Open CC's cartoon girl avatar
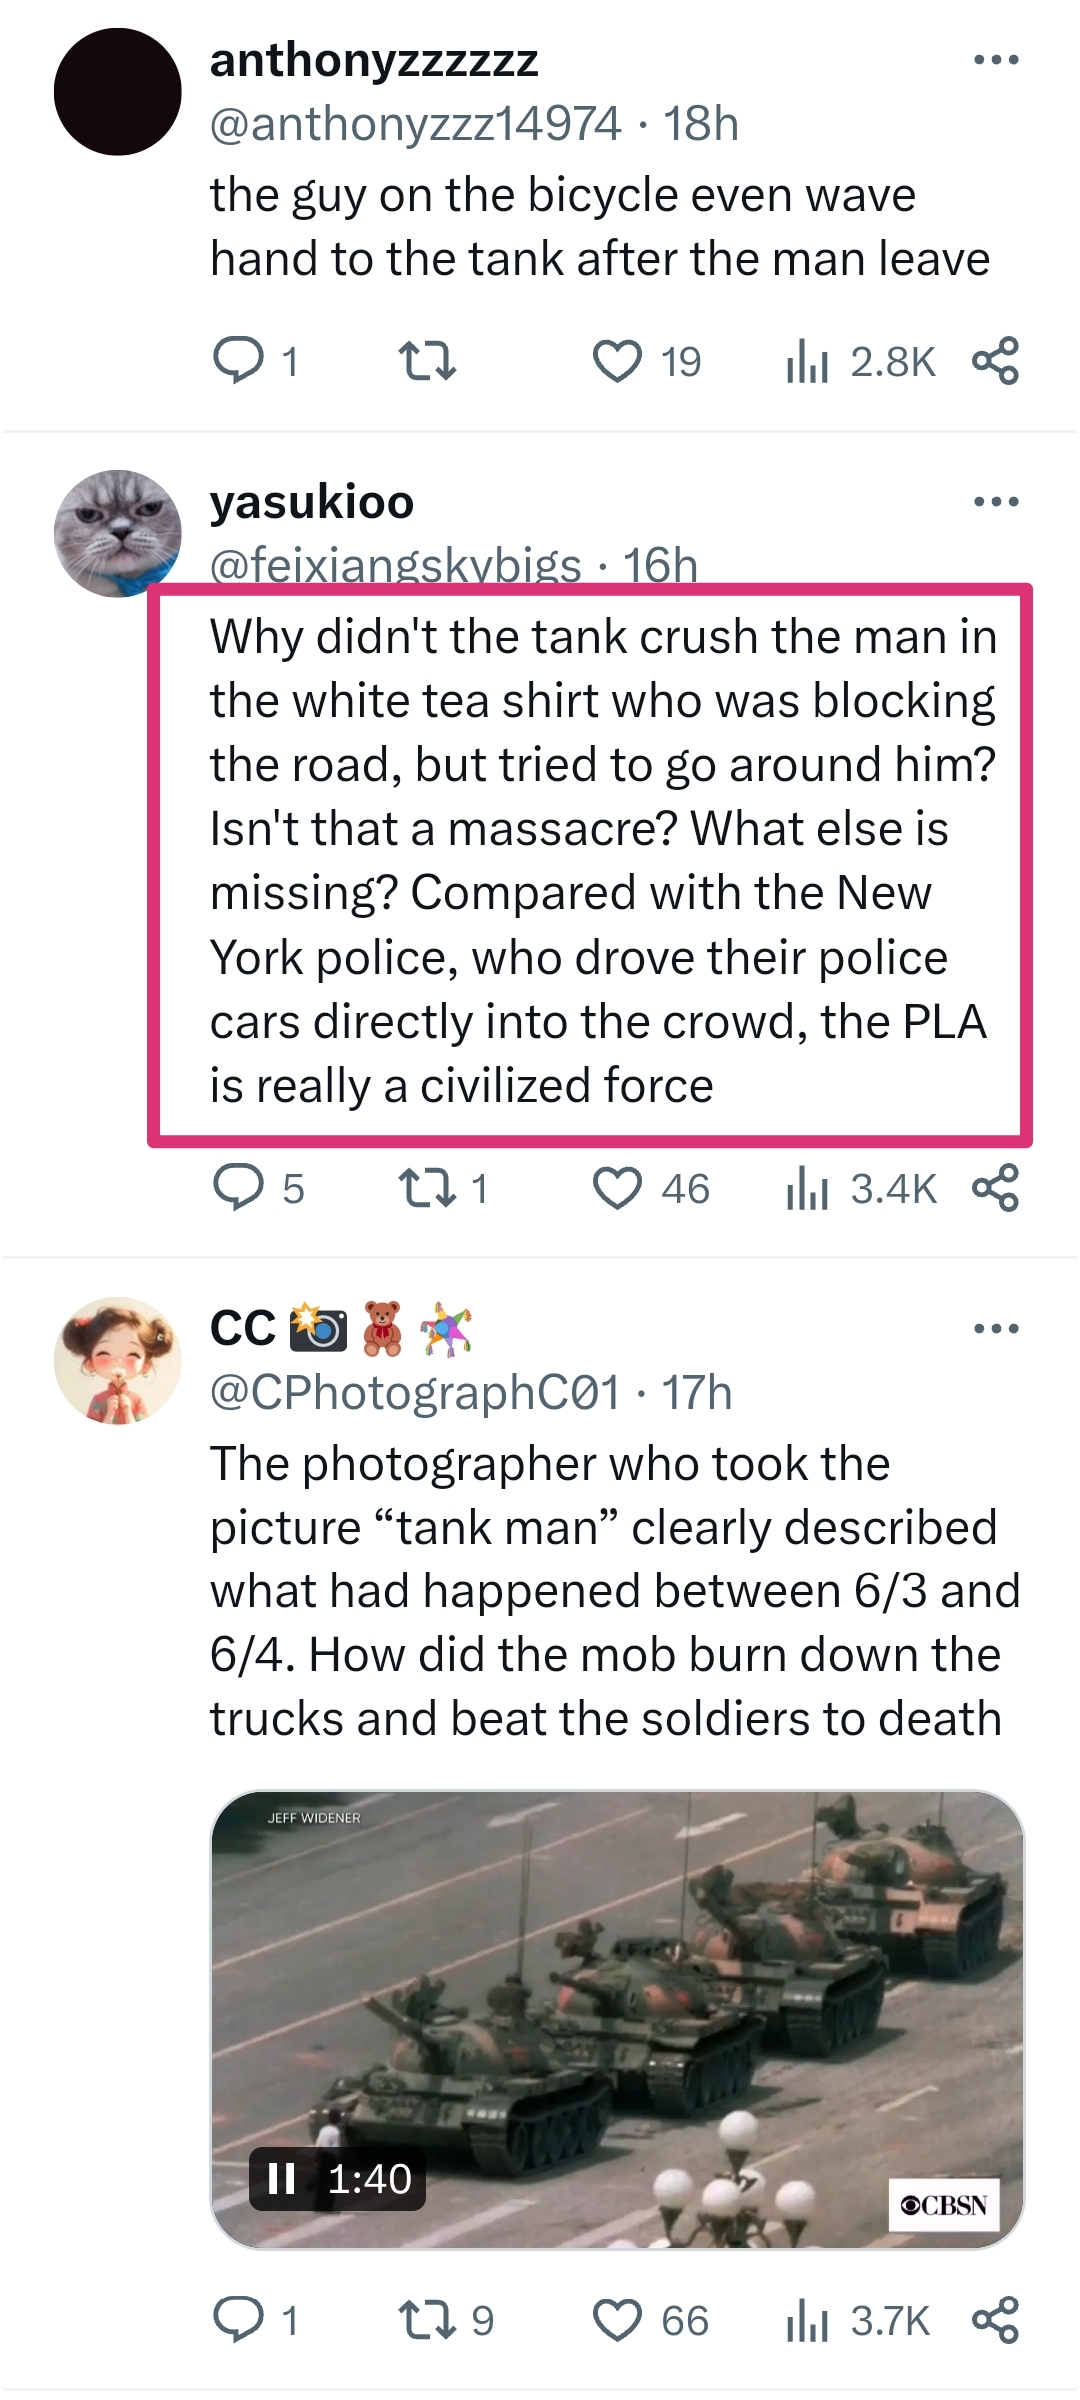 117,1361
